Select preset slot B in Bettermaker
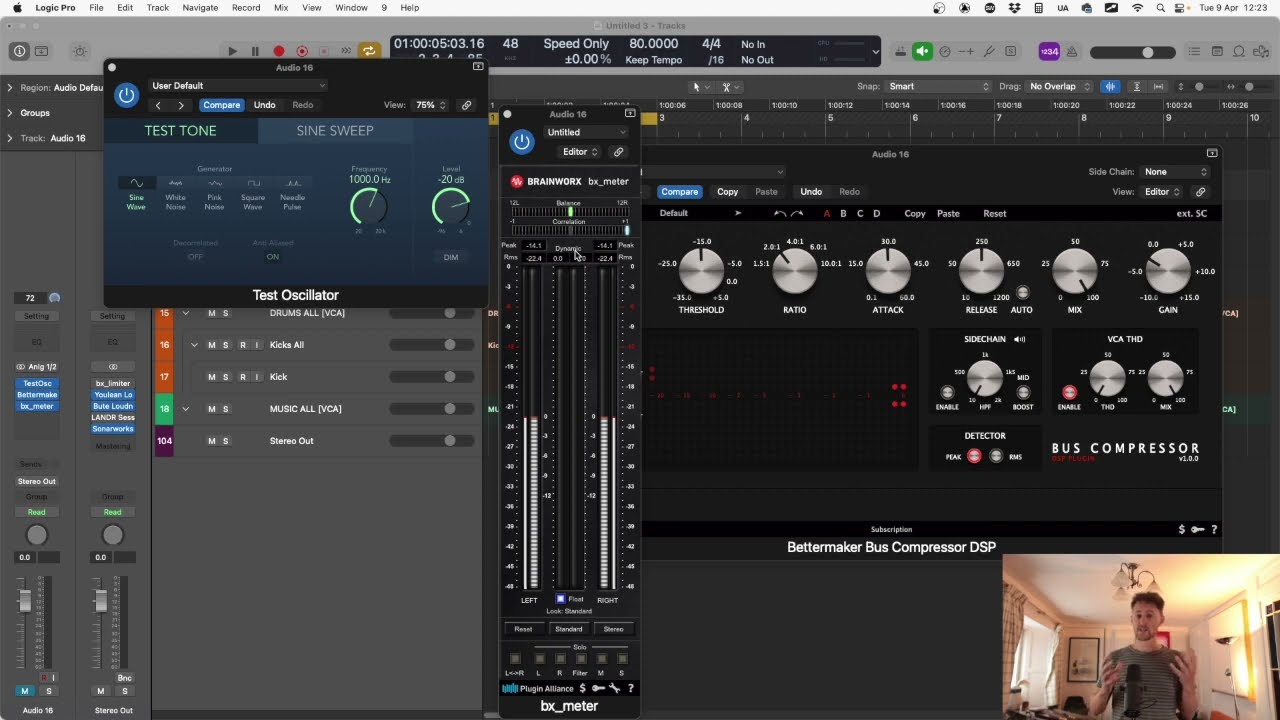The width and height of the screenshot is (1280, 720). [x=843, y=213]
